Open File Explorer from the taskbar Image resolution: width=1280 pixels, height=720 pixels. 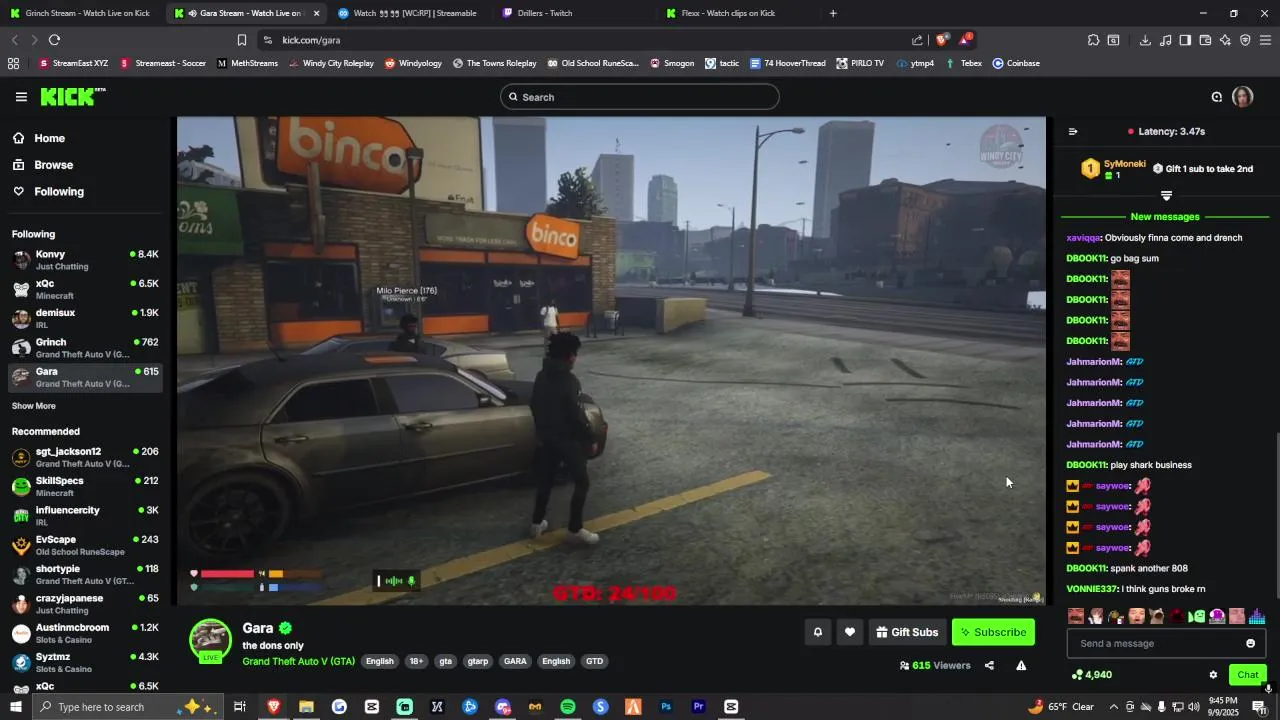pyautogui.click(x=306, y=707)
